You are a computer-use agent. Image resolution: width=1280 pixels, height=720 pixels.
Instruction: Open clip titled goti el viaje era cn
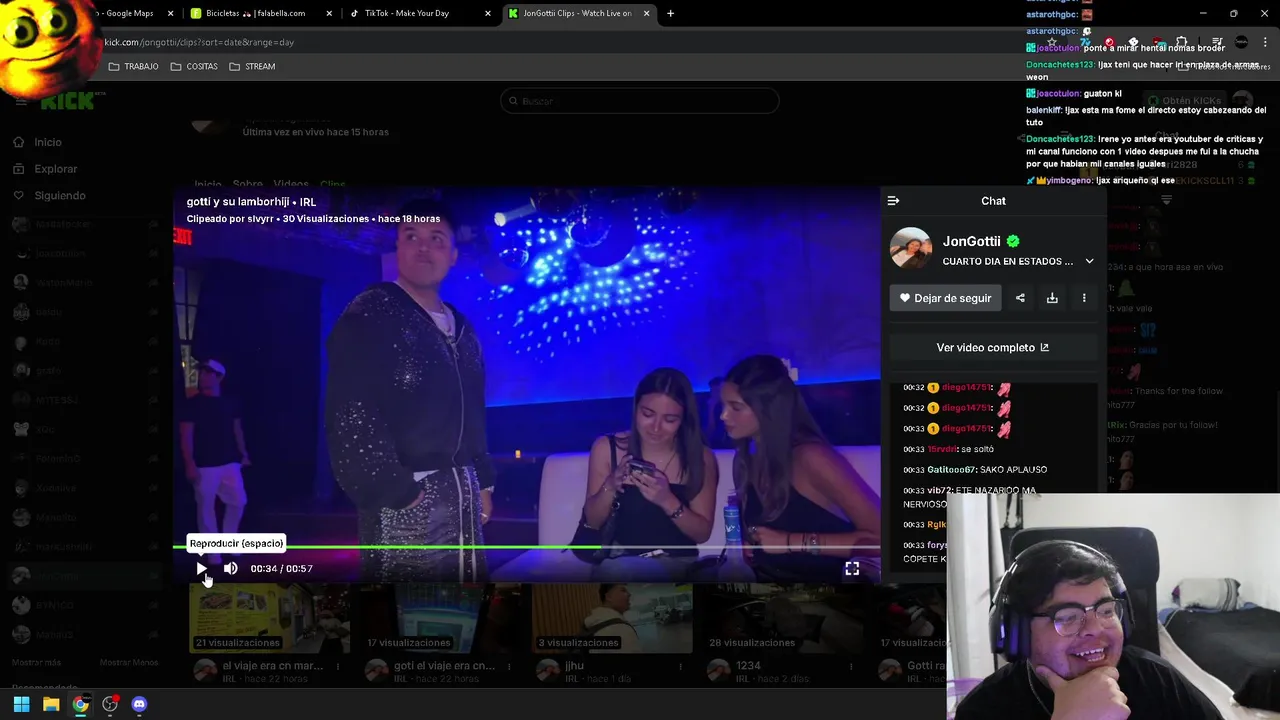click(x=444, y=666)
